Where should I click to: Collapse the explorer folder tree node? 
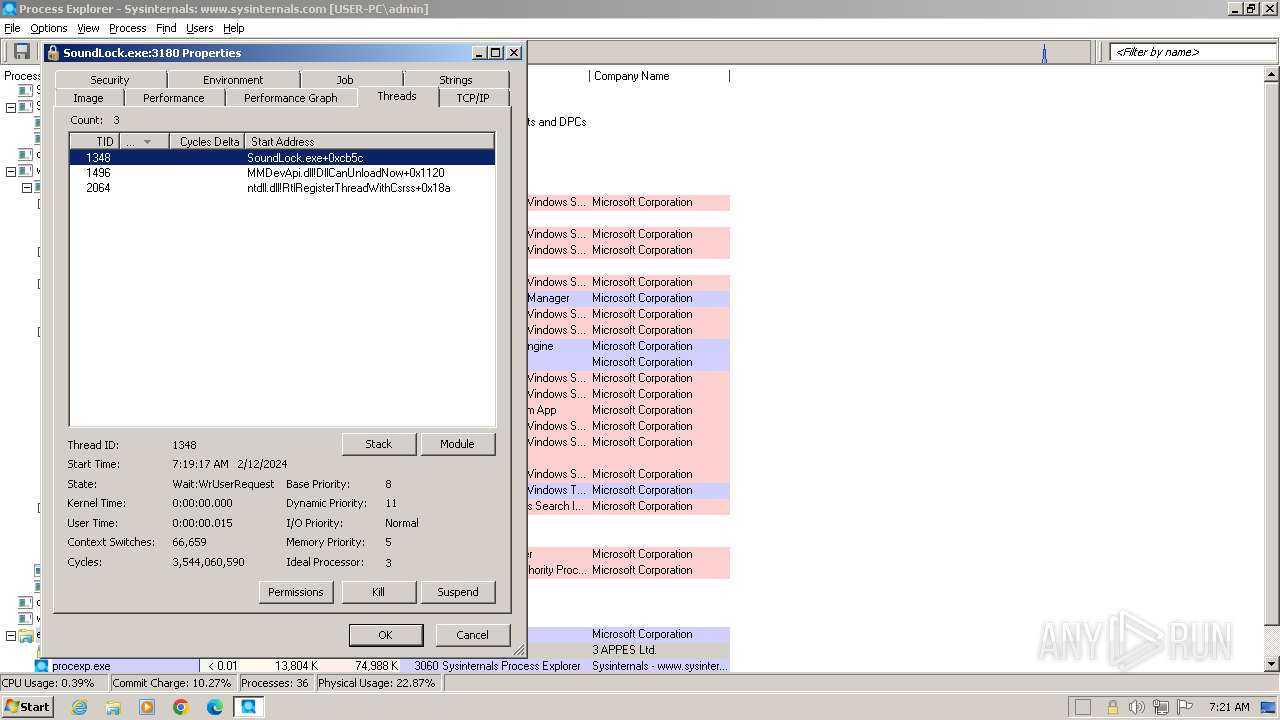click(x=11, y=636)
